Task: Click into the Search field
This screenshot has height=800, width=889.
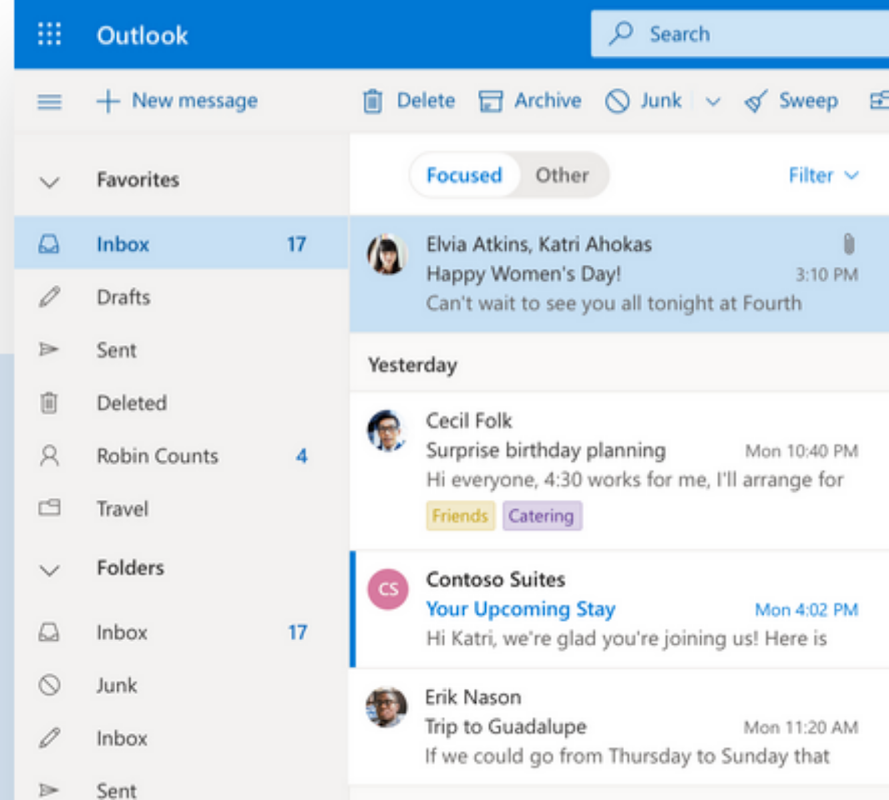Action: click(x=740, y=34)
